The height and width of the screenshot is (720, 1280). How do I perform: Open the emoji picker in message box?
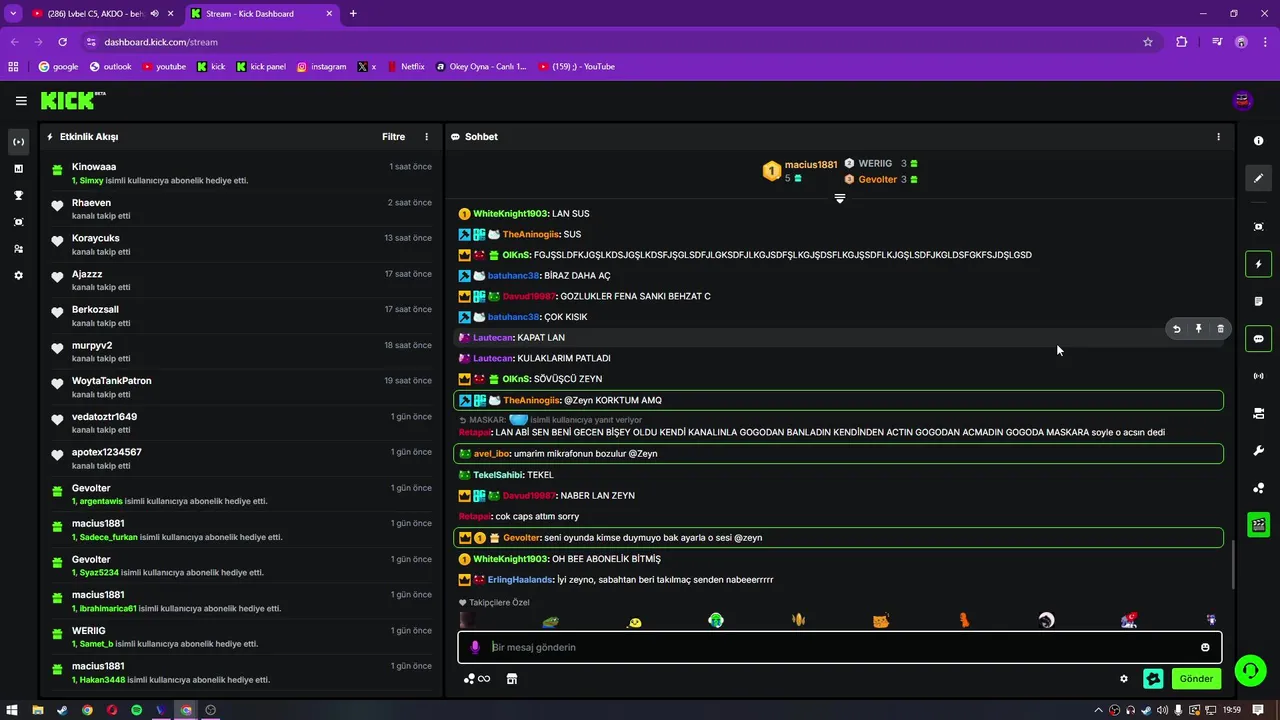click(x=1205, y=647)
